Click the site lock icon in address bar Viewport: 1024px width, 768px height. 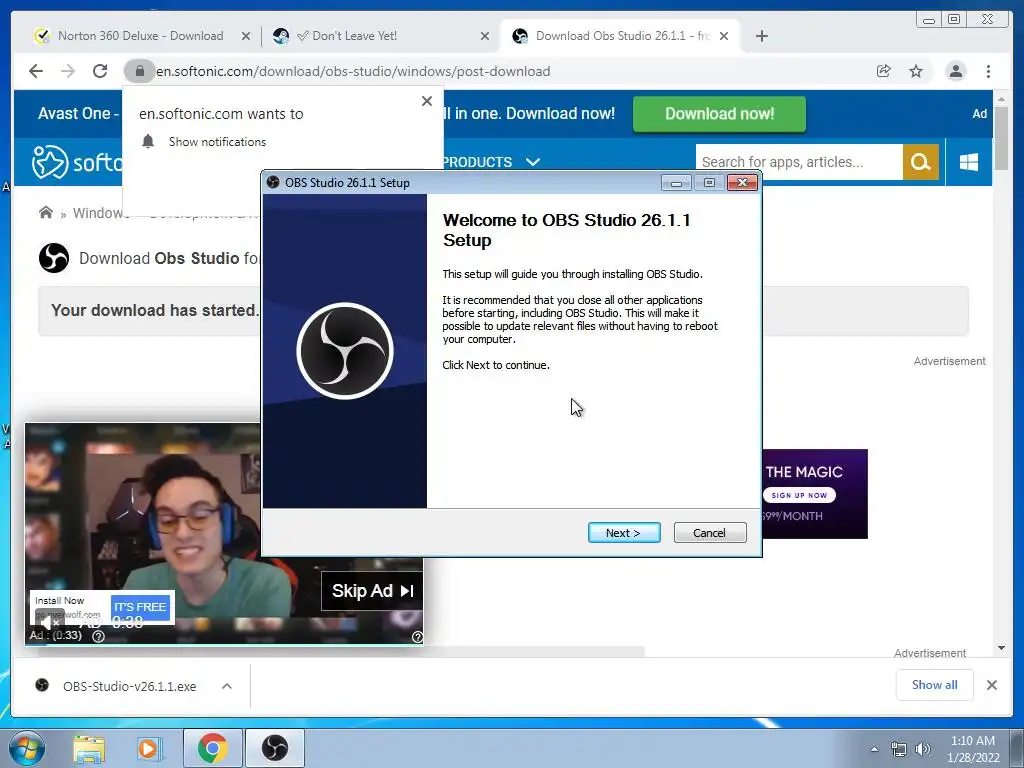(x=139, y=71)
